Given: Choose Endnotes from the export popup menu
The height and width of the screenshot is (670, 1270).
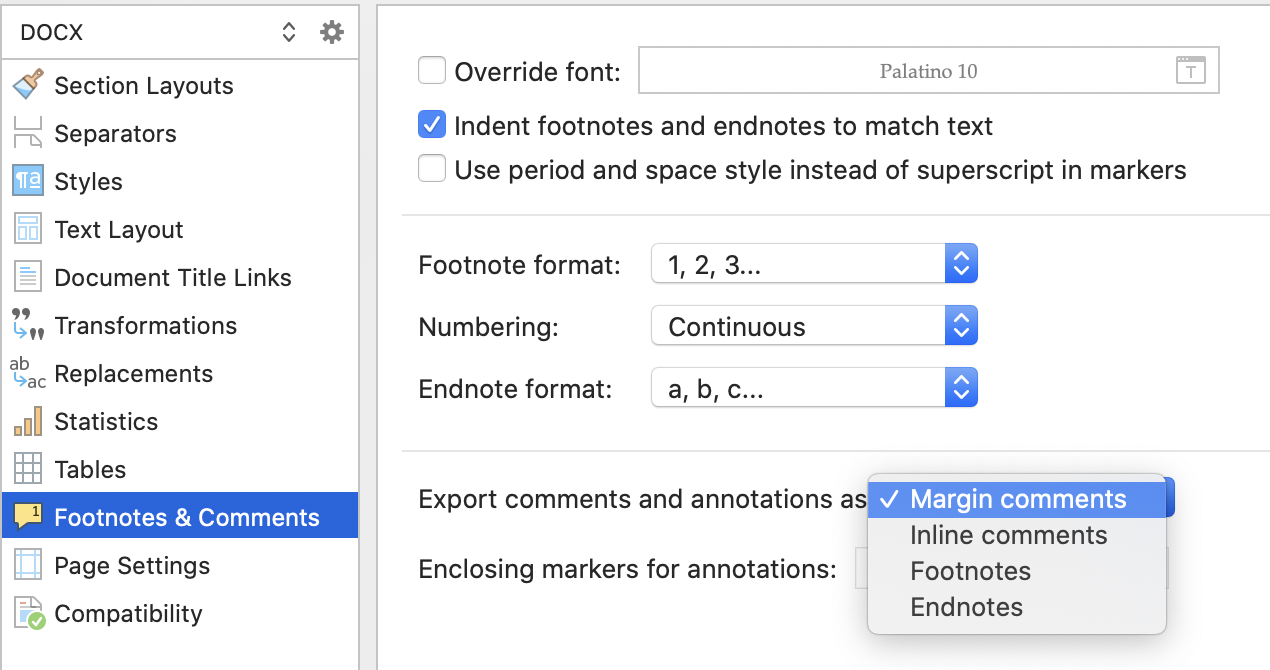Looking at the screenshot, I should [1017, 607].
